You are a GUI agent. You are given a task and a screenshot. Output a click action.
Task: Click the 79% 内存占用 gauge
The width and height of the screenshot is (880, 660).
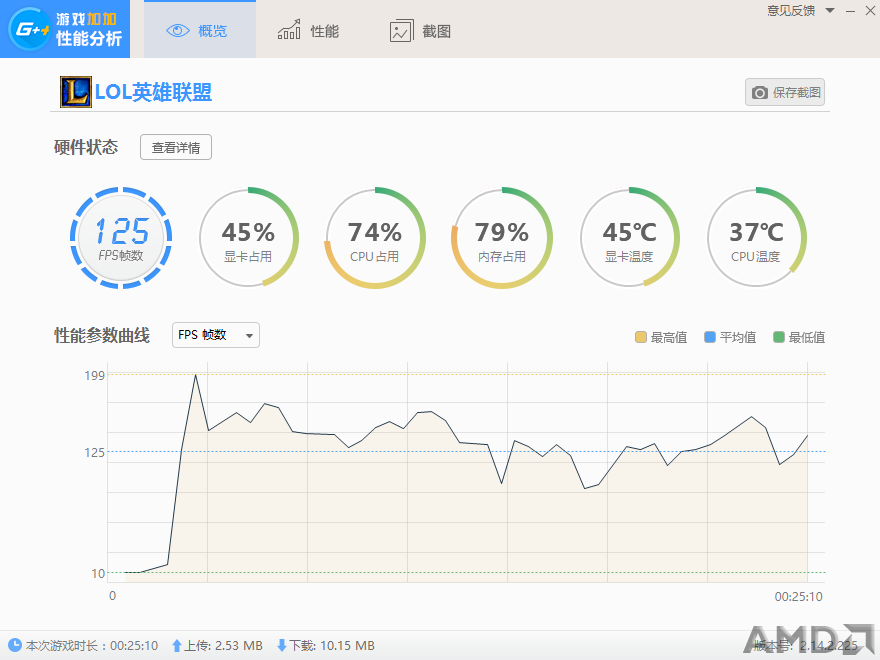point(502,238)
